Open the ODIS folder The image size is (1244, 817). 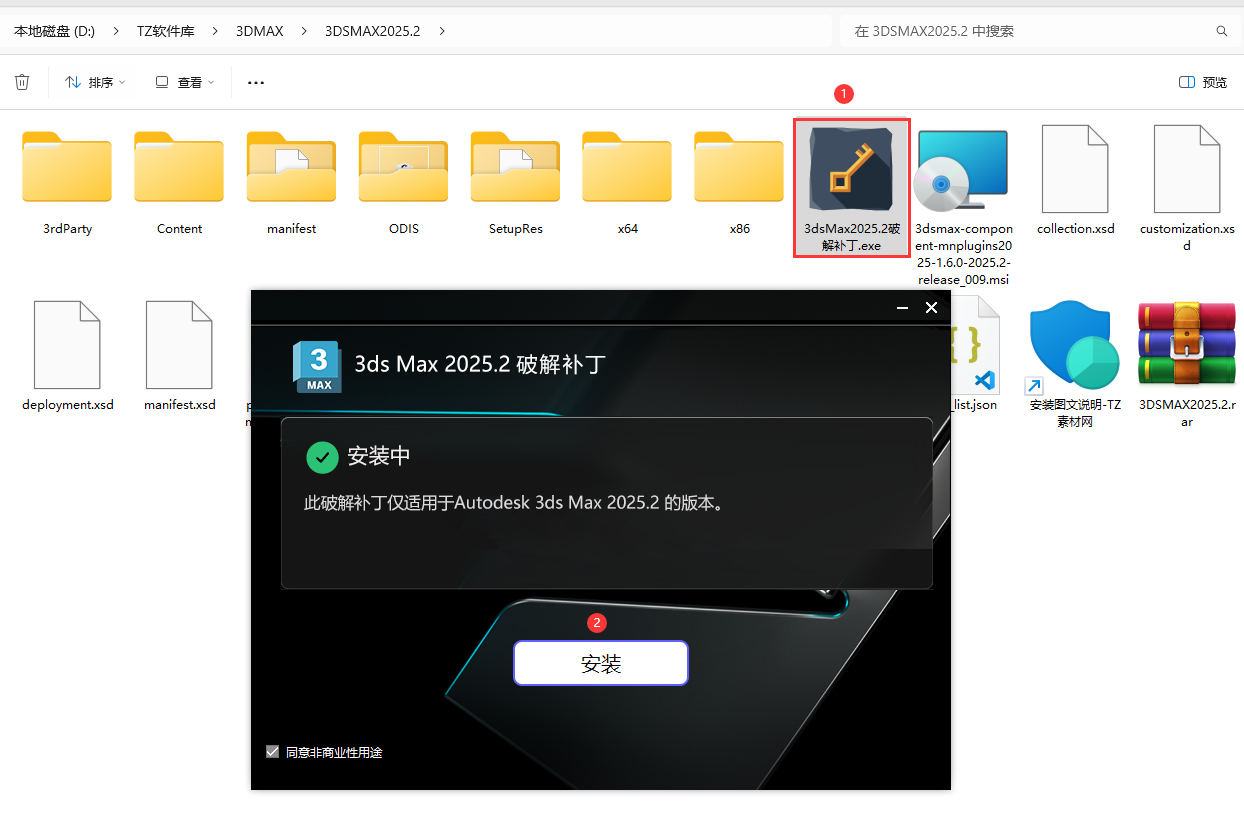pos(403,166)
